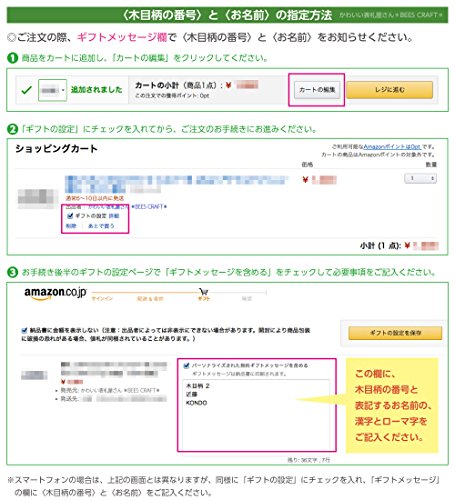Click the green step 1 number circle
The image size is (455, 500).
pos(12,58)
